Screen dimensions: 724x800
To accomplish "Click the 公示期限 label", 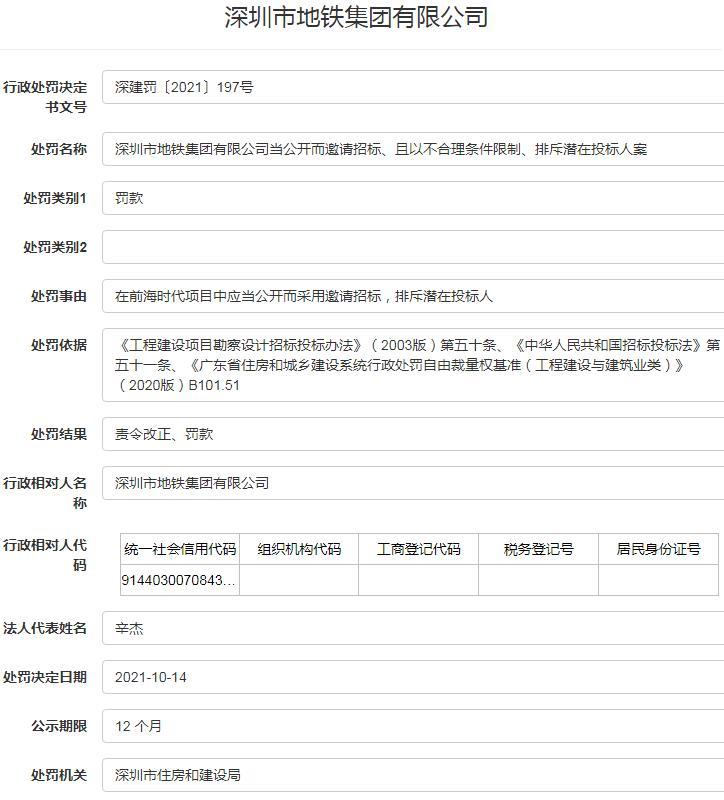I will pos(59,726).
